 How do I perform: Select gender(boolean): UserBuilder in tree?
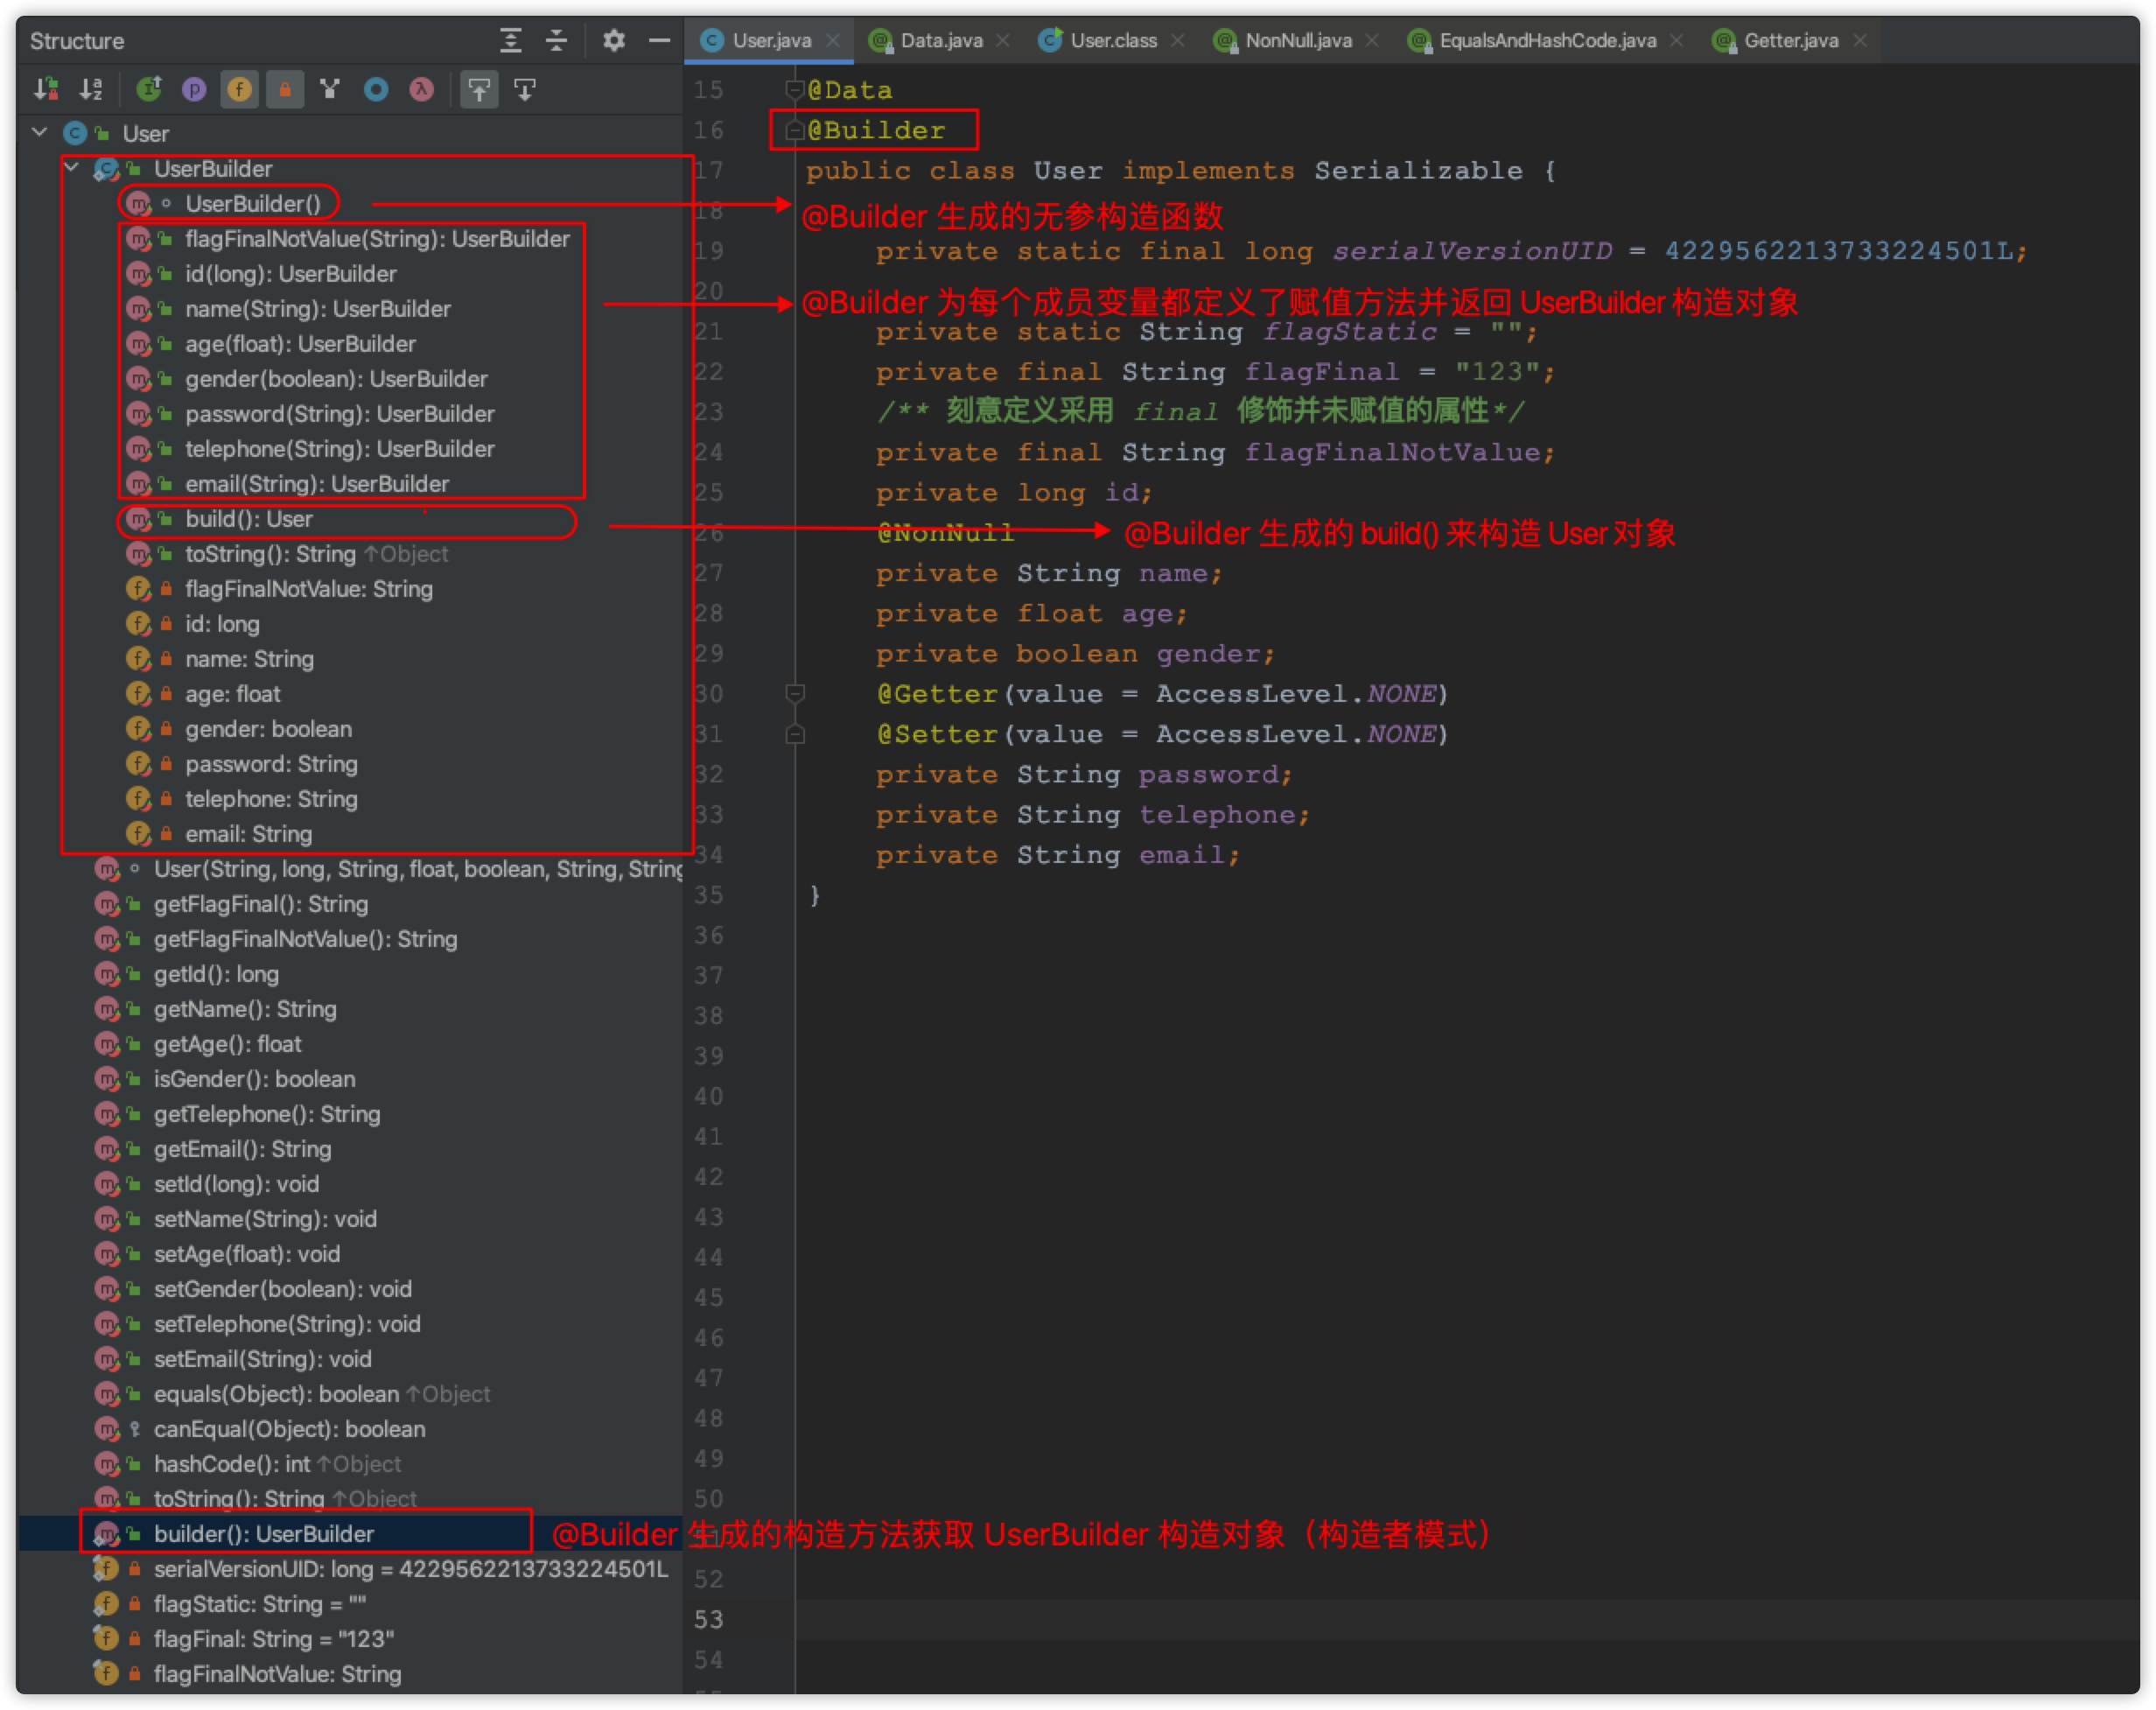336,379
